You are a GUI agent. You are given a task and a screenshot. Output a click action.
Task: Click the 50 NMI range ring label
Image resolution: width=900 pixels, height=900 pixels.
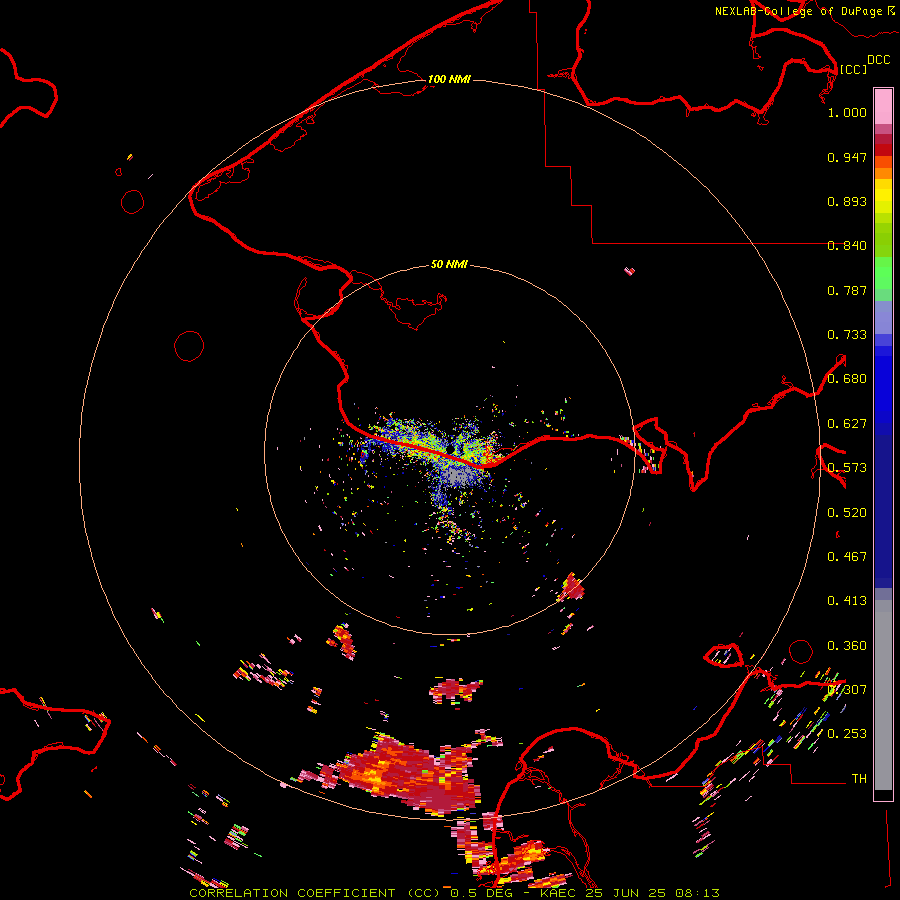click(x=449, y=264)
